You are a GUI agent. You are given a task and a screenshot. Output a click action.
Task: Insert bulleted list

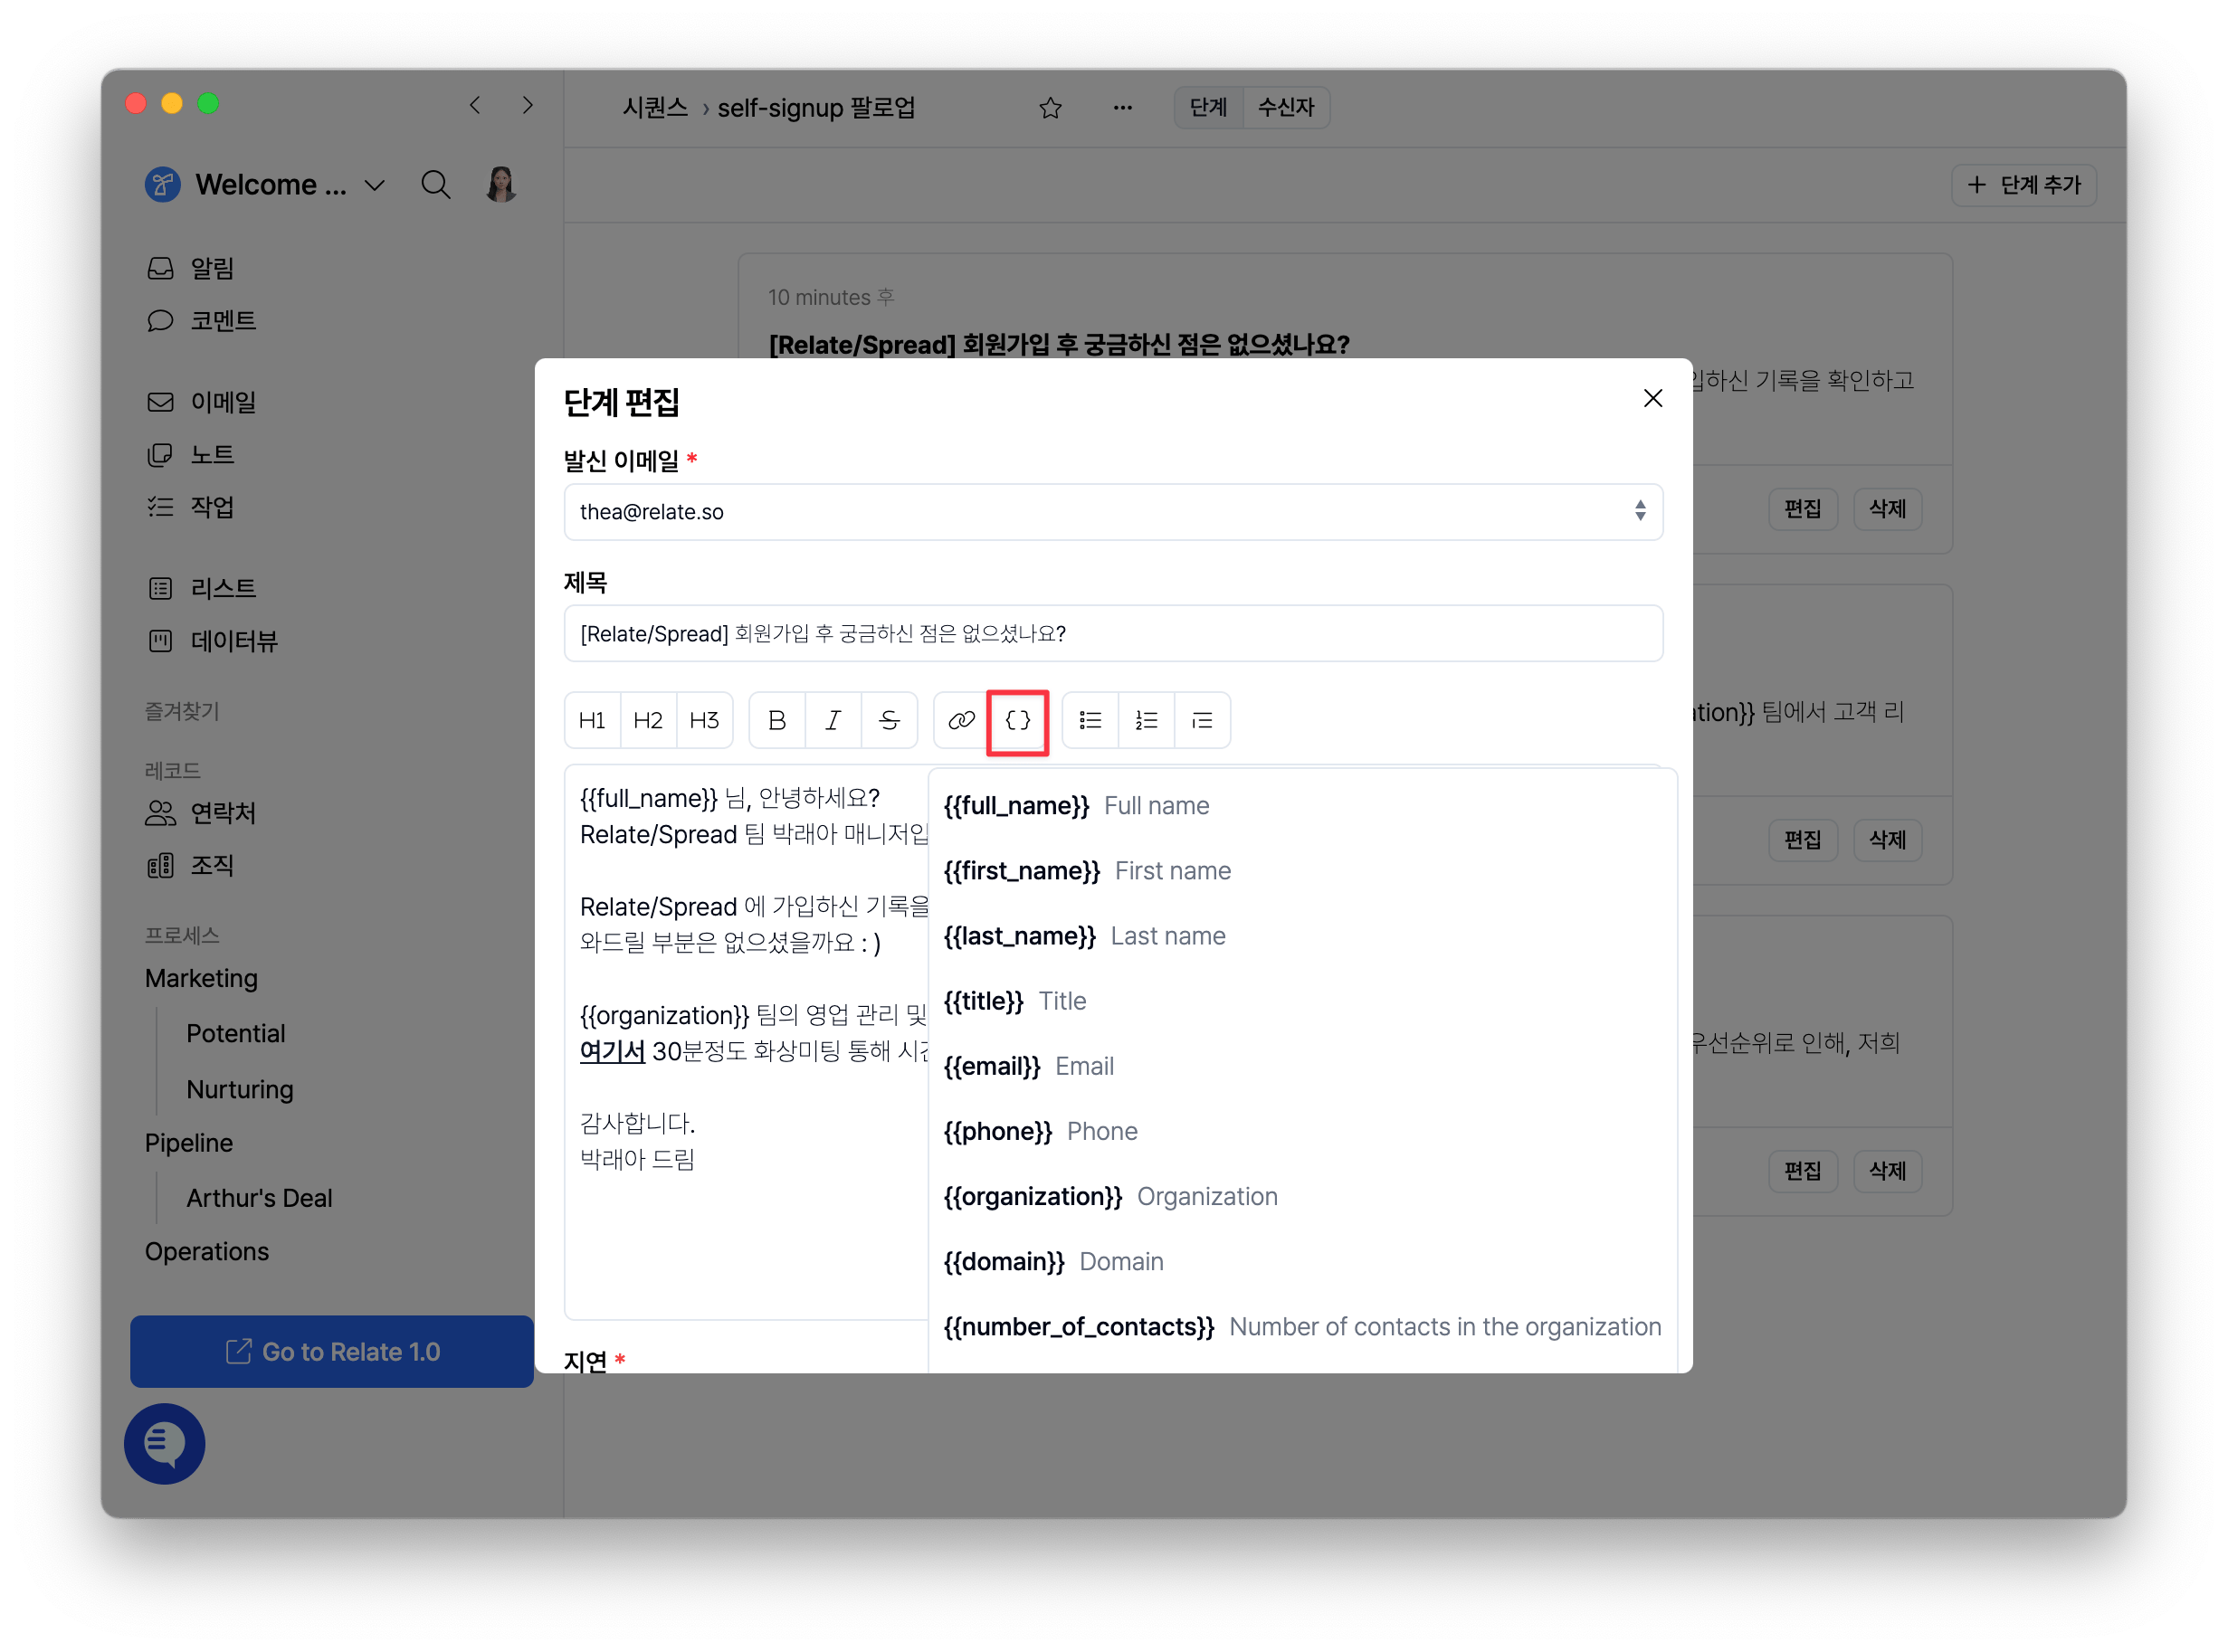click(x=1090, y=720)
